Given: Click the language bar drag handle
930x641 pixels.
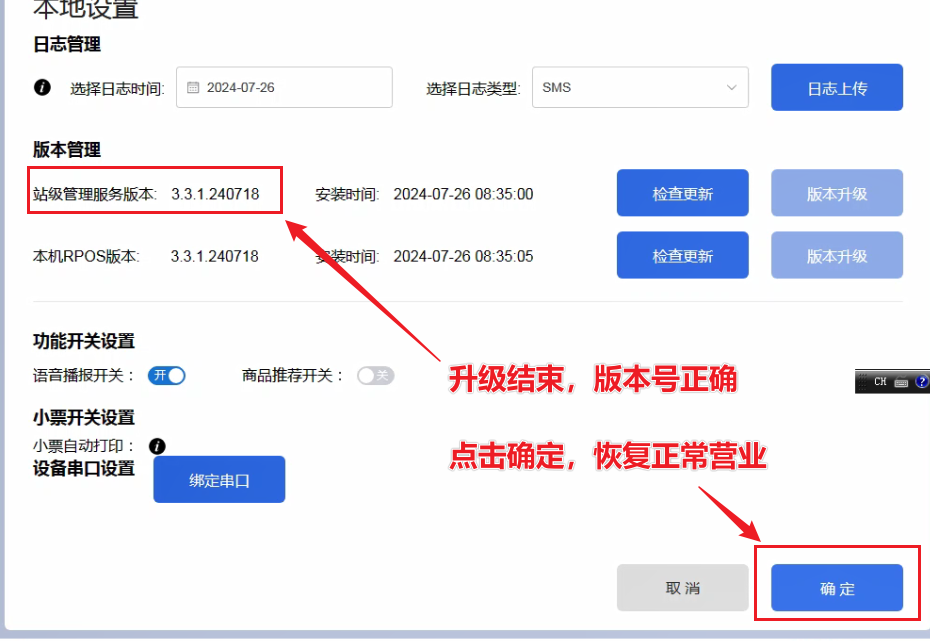Looking at the screenshot, I should (x=861, y=382).
